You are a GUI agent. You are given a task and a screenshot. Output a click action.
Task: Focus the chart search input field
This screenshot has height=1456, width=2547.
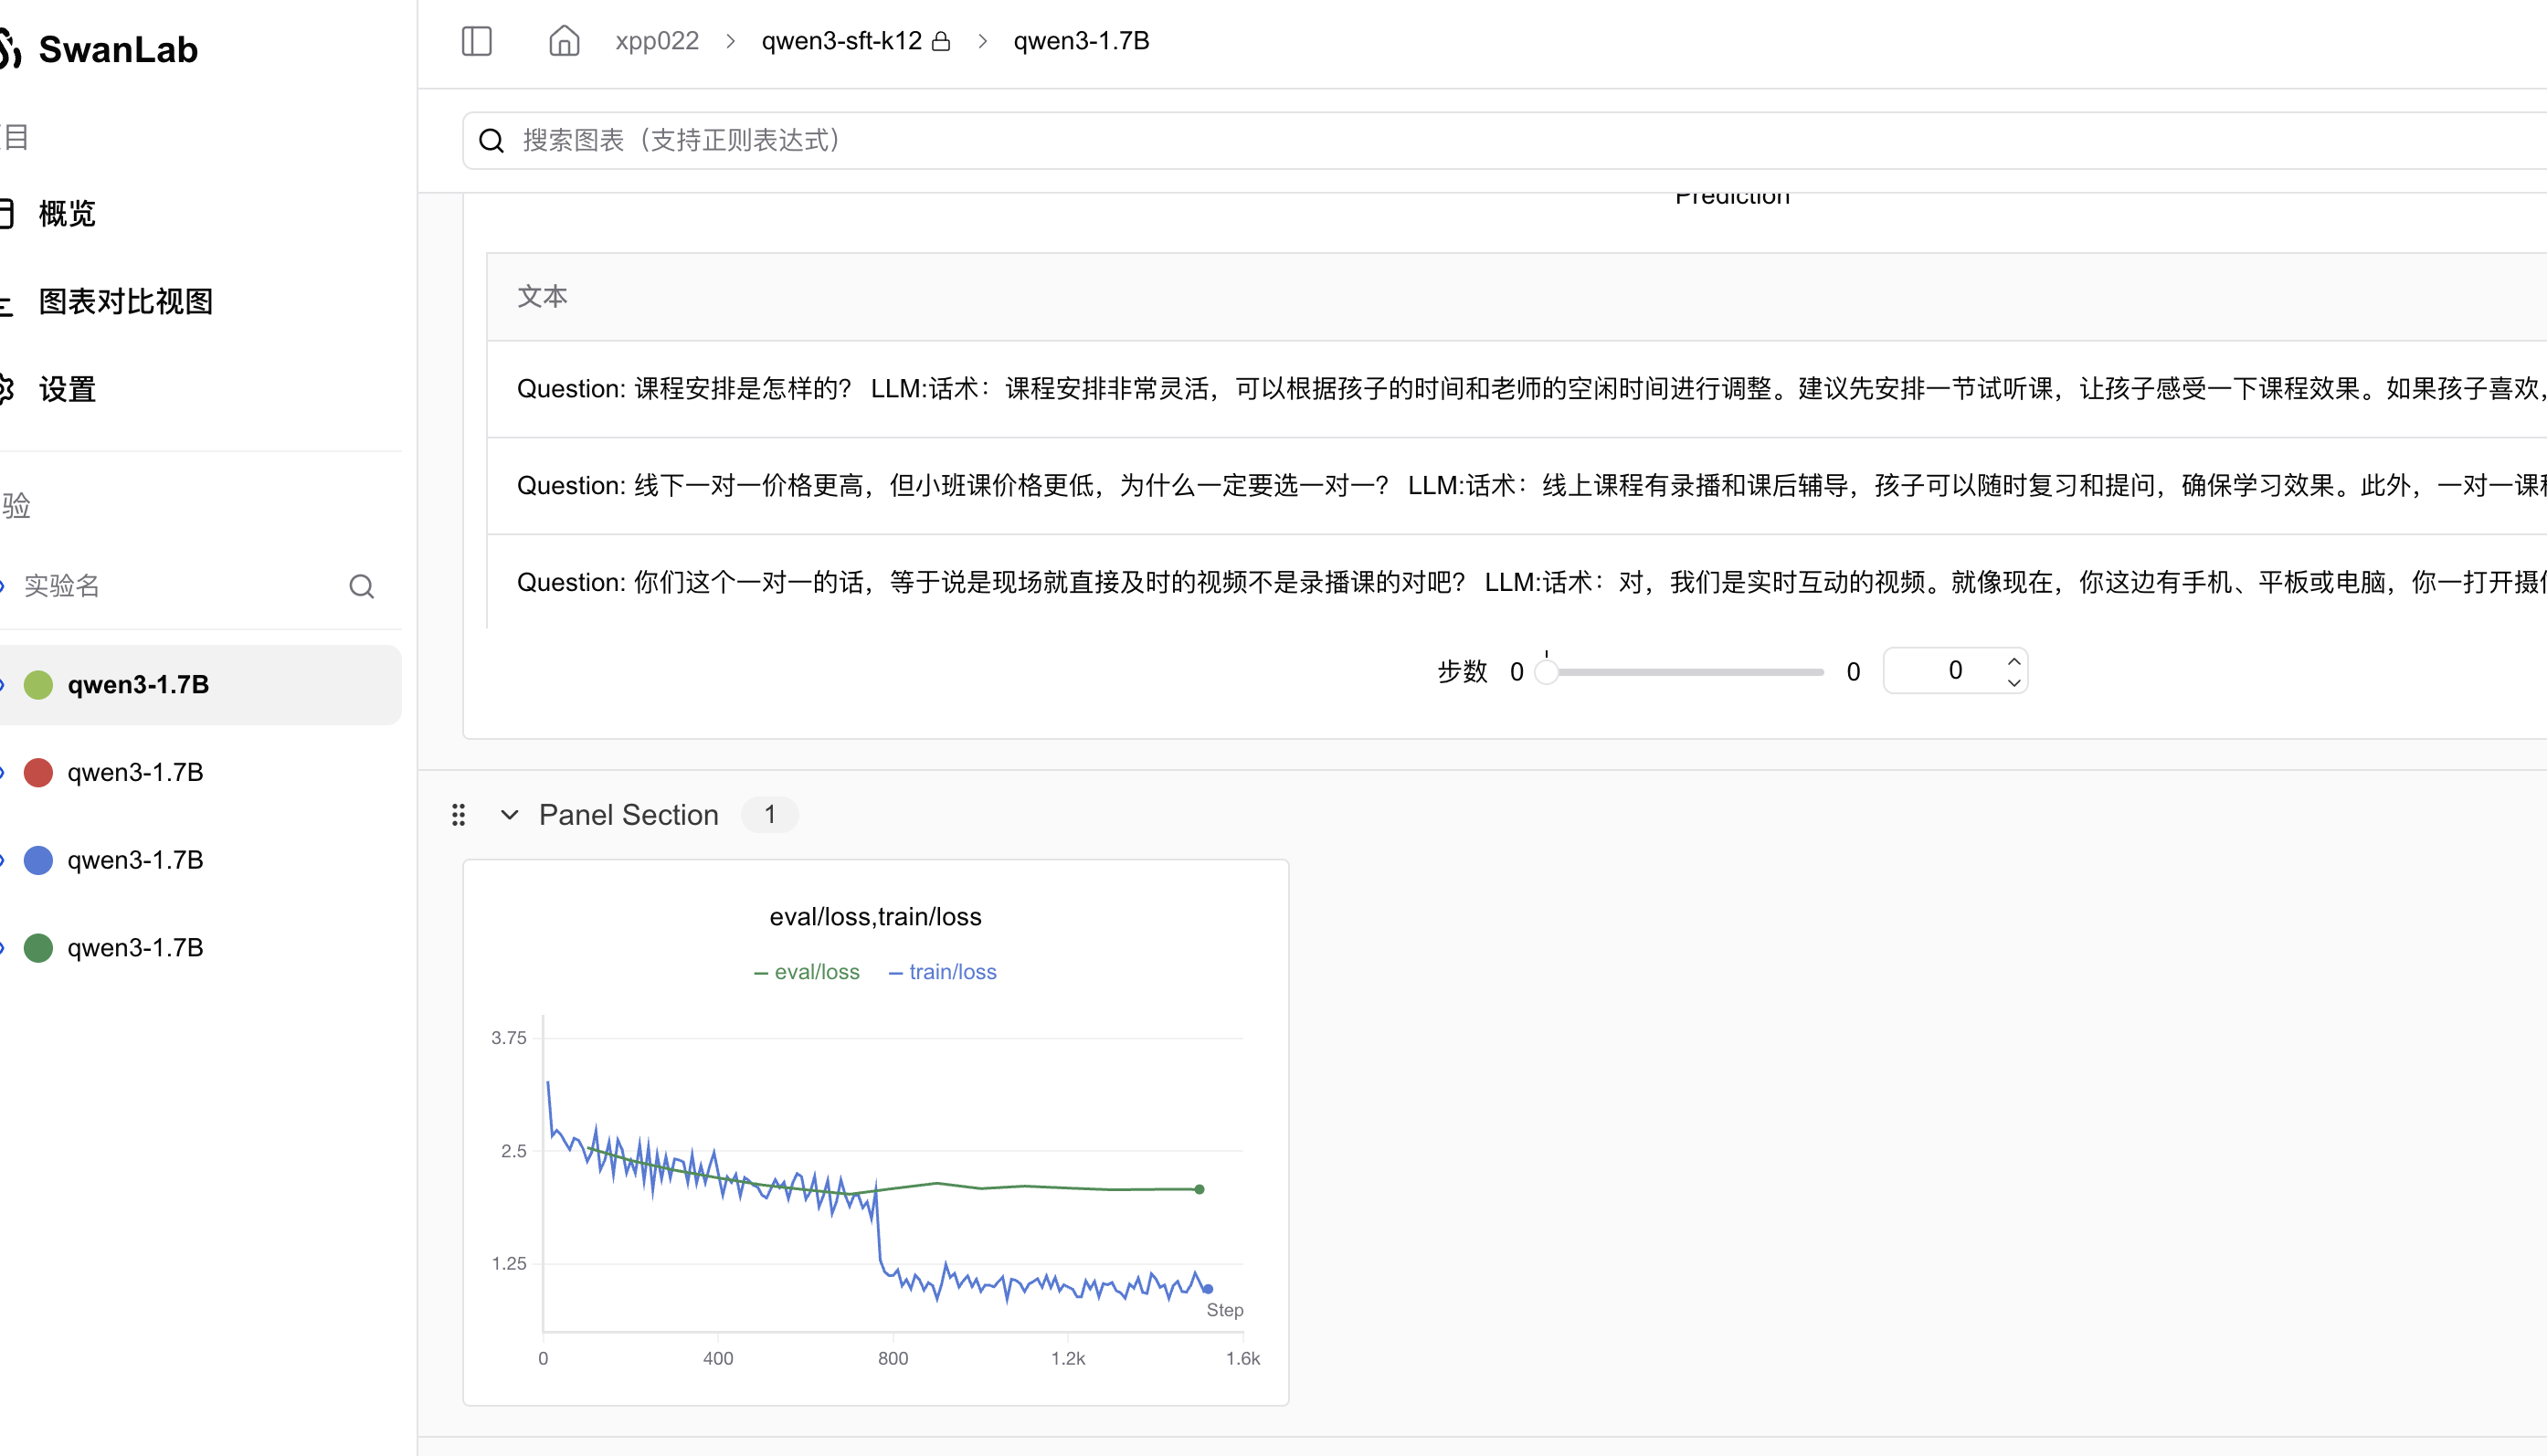click(1504, 140)
